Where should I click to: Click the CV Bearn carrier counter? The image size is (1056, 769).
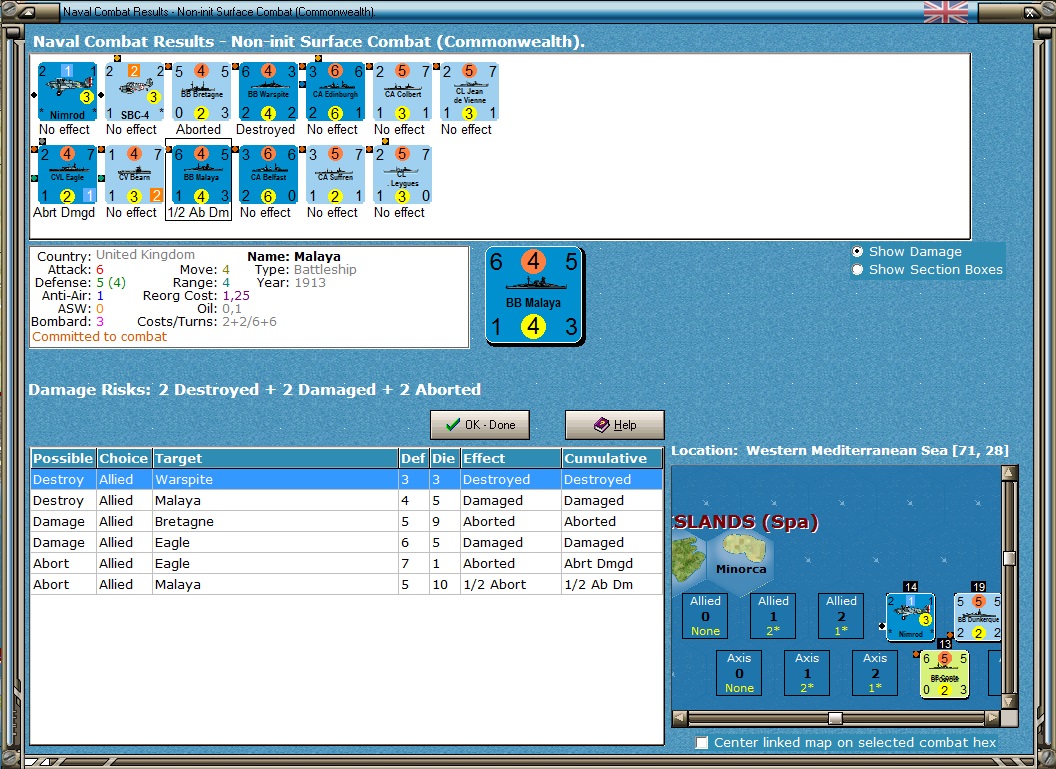[133, 174]
